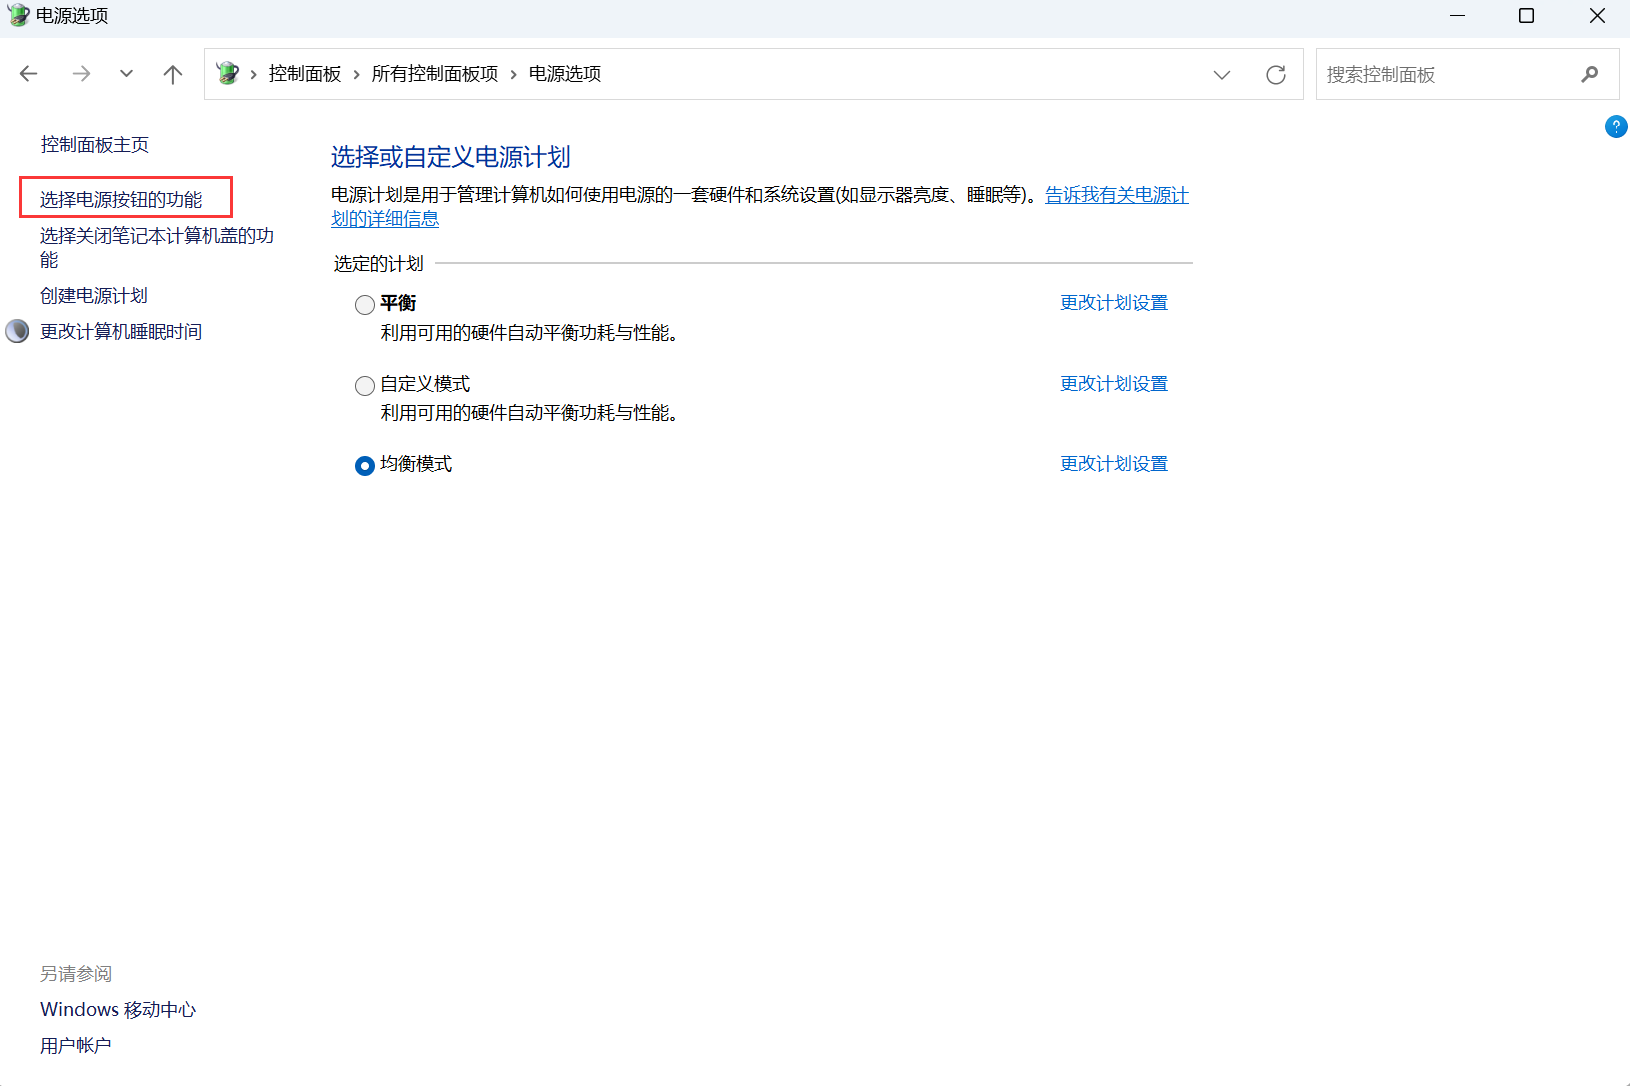This screenshot has width=1630, height=1086.
Task: Click the search magnifier icon
Action: (1590, 74)
